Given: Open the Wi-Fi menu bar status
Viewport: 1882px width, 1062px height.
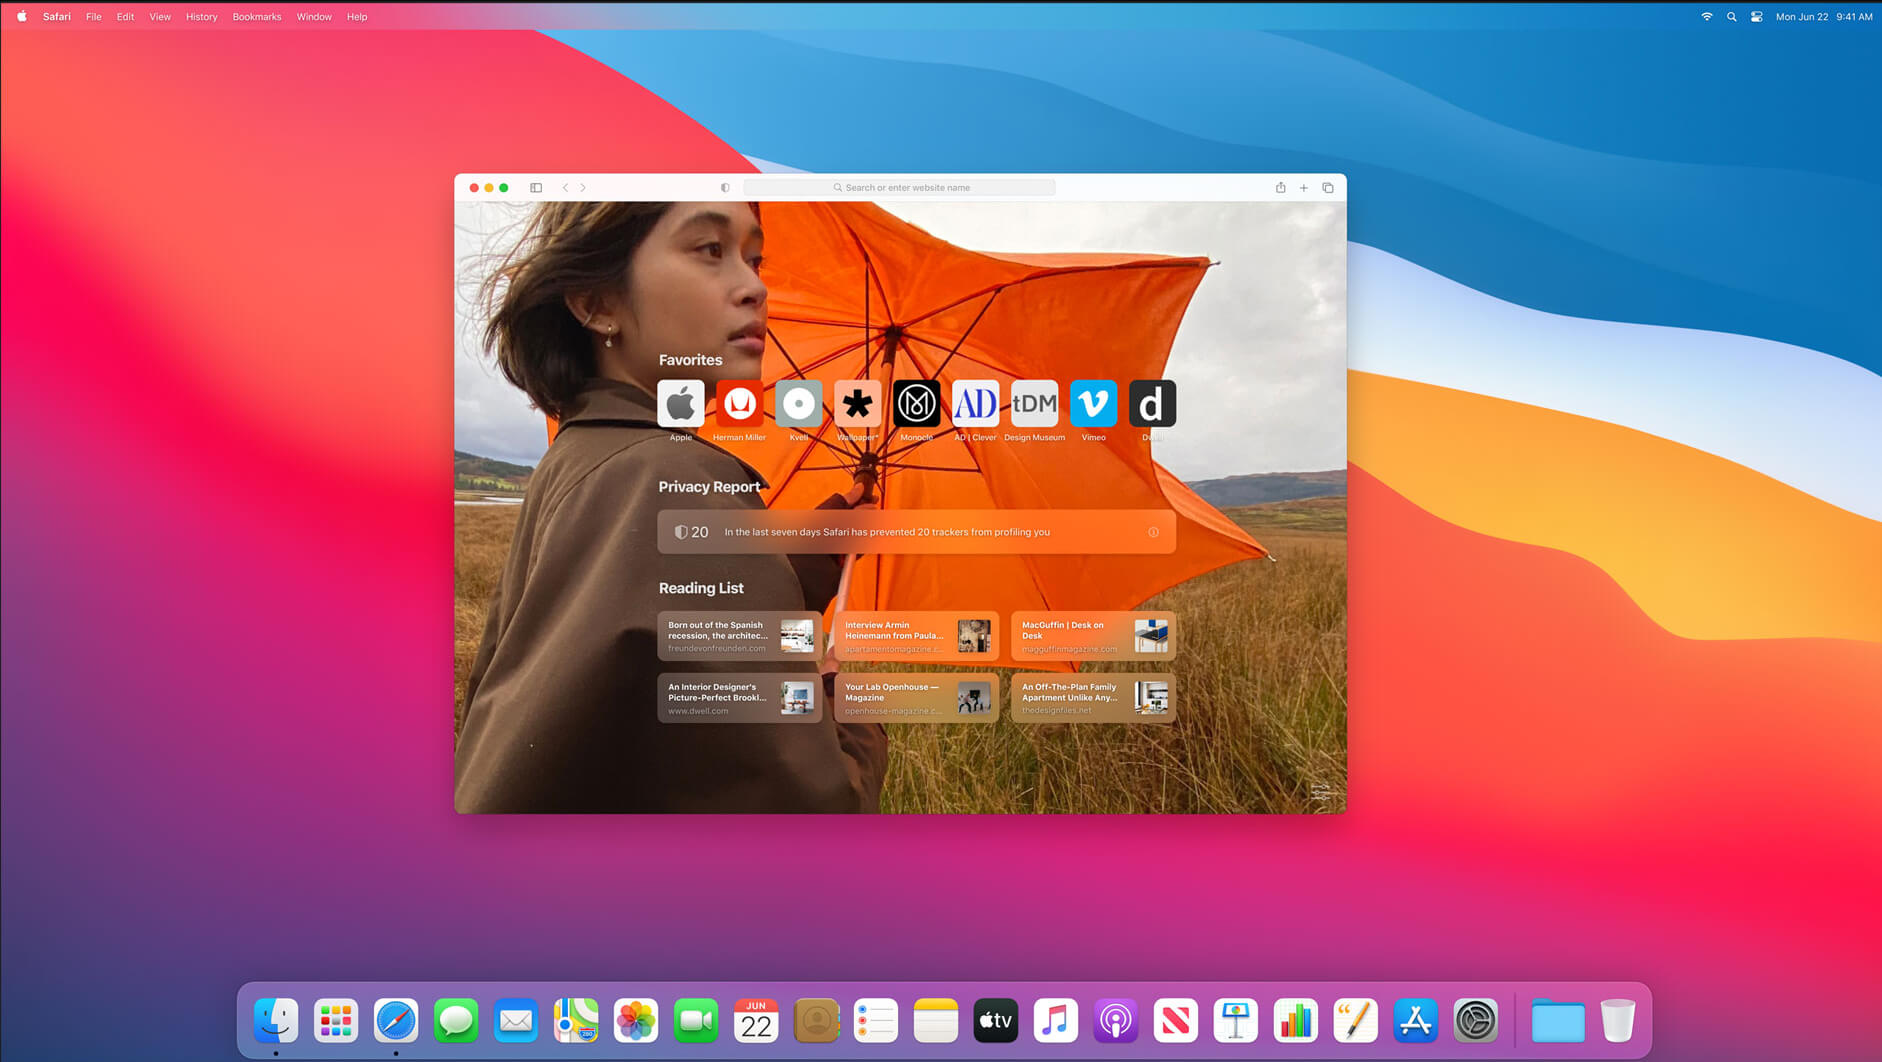Looking at the screenshot, I should 1706,17.
